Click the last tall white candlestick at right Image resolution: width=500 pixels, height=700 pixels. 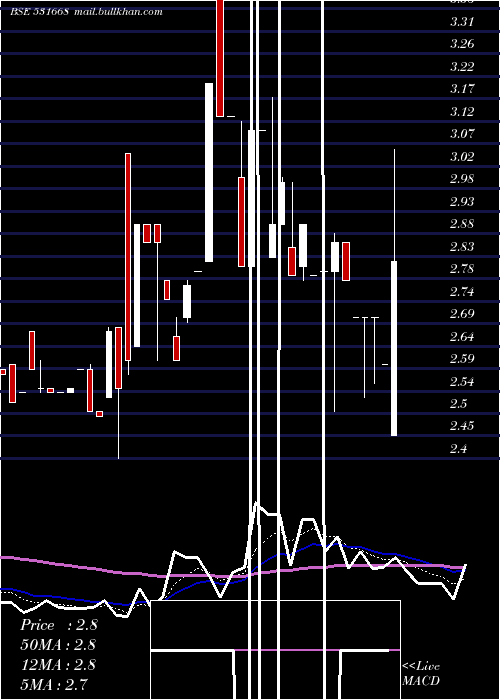point(394,348)
